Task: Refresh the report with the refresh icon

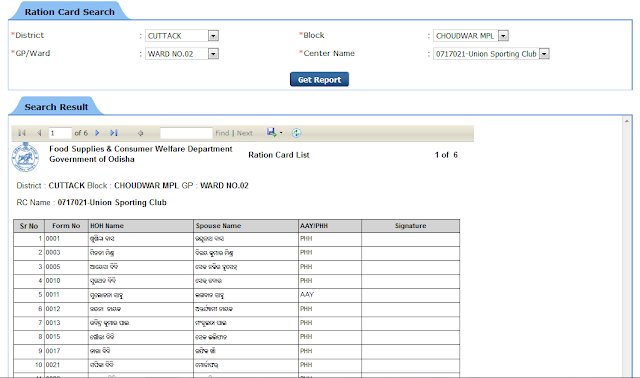Action: tap(296, 133)
